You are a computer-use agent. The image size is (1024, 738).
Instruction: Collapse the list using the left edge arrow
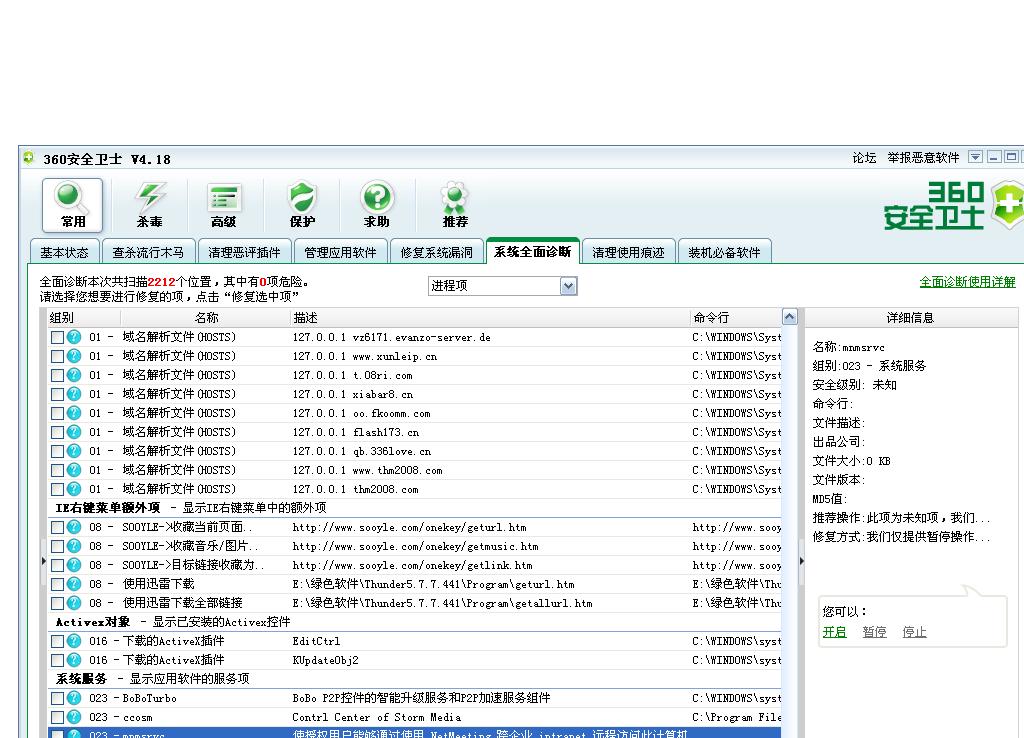pos(44,561)
